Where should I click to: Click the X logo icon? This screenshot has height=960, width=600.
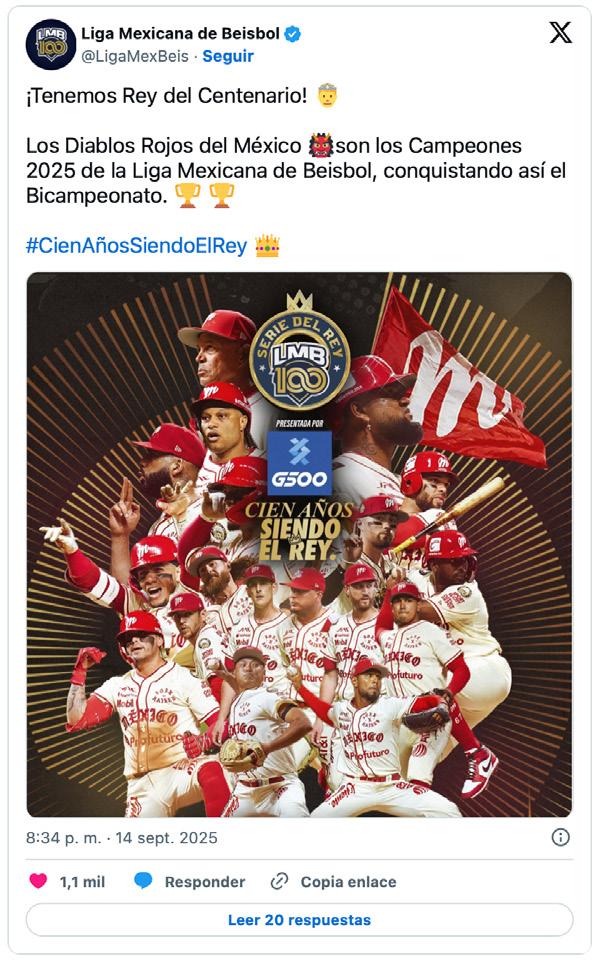pyautogui.click(x=560, y=32)
